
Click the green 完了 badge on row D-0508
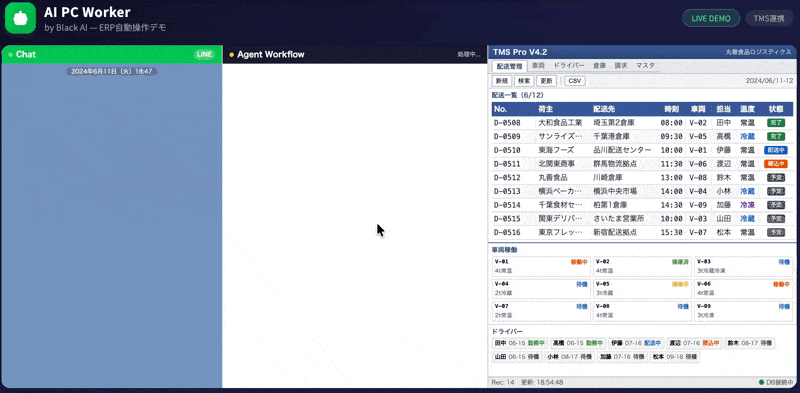coord(776,123)
